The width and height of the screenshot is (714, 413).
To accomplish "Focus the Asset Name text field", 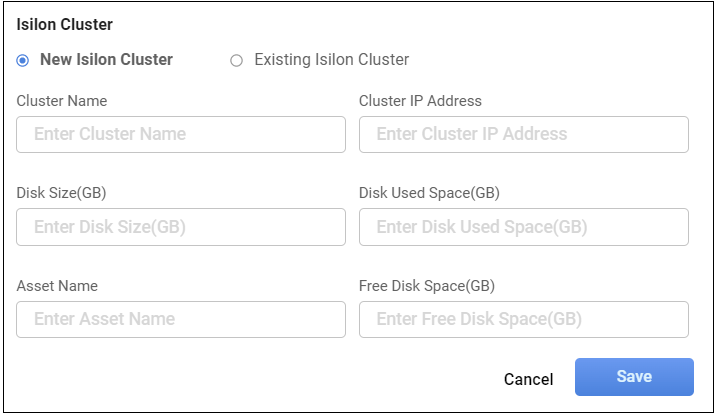I will point(181,320).
